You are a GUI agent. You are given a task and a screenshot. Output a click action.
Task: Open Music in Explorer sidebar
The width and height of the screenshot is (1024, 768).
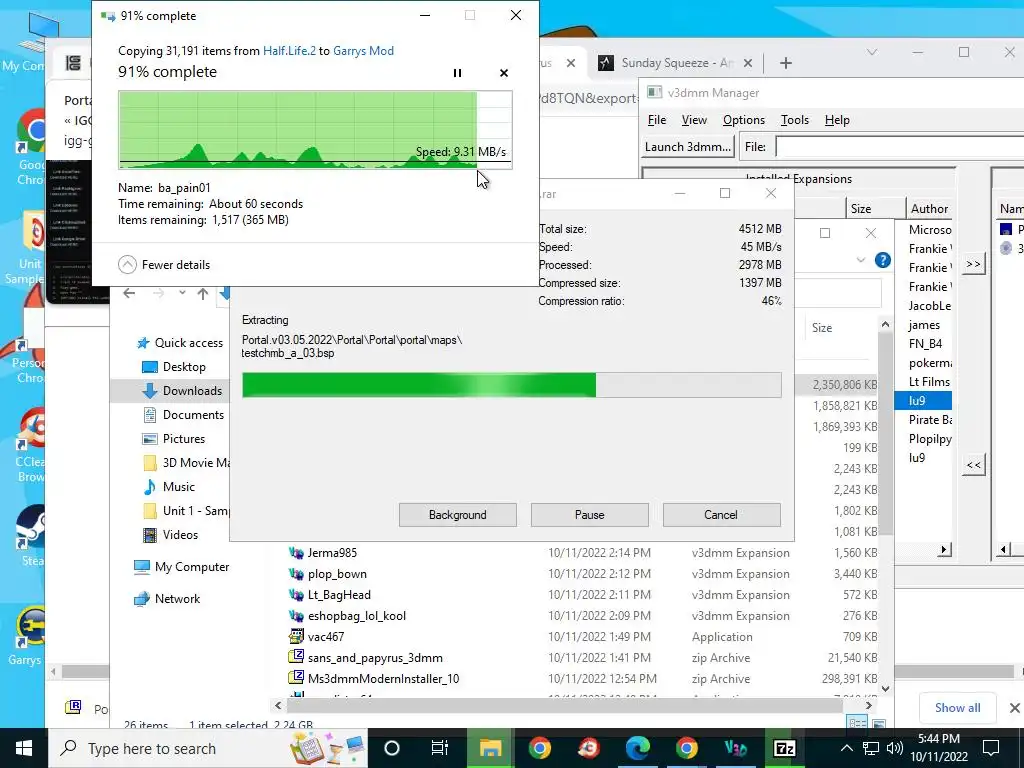[170, 487]
